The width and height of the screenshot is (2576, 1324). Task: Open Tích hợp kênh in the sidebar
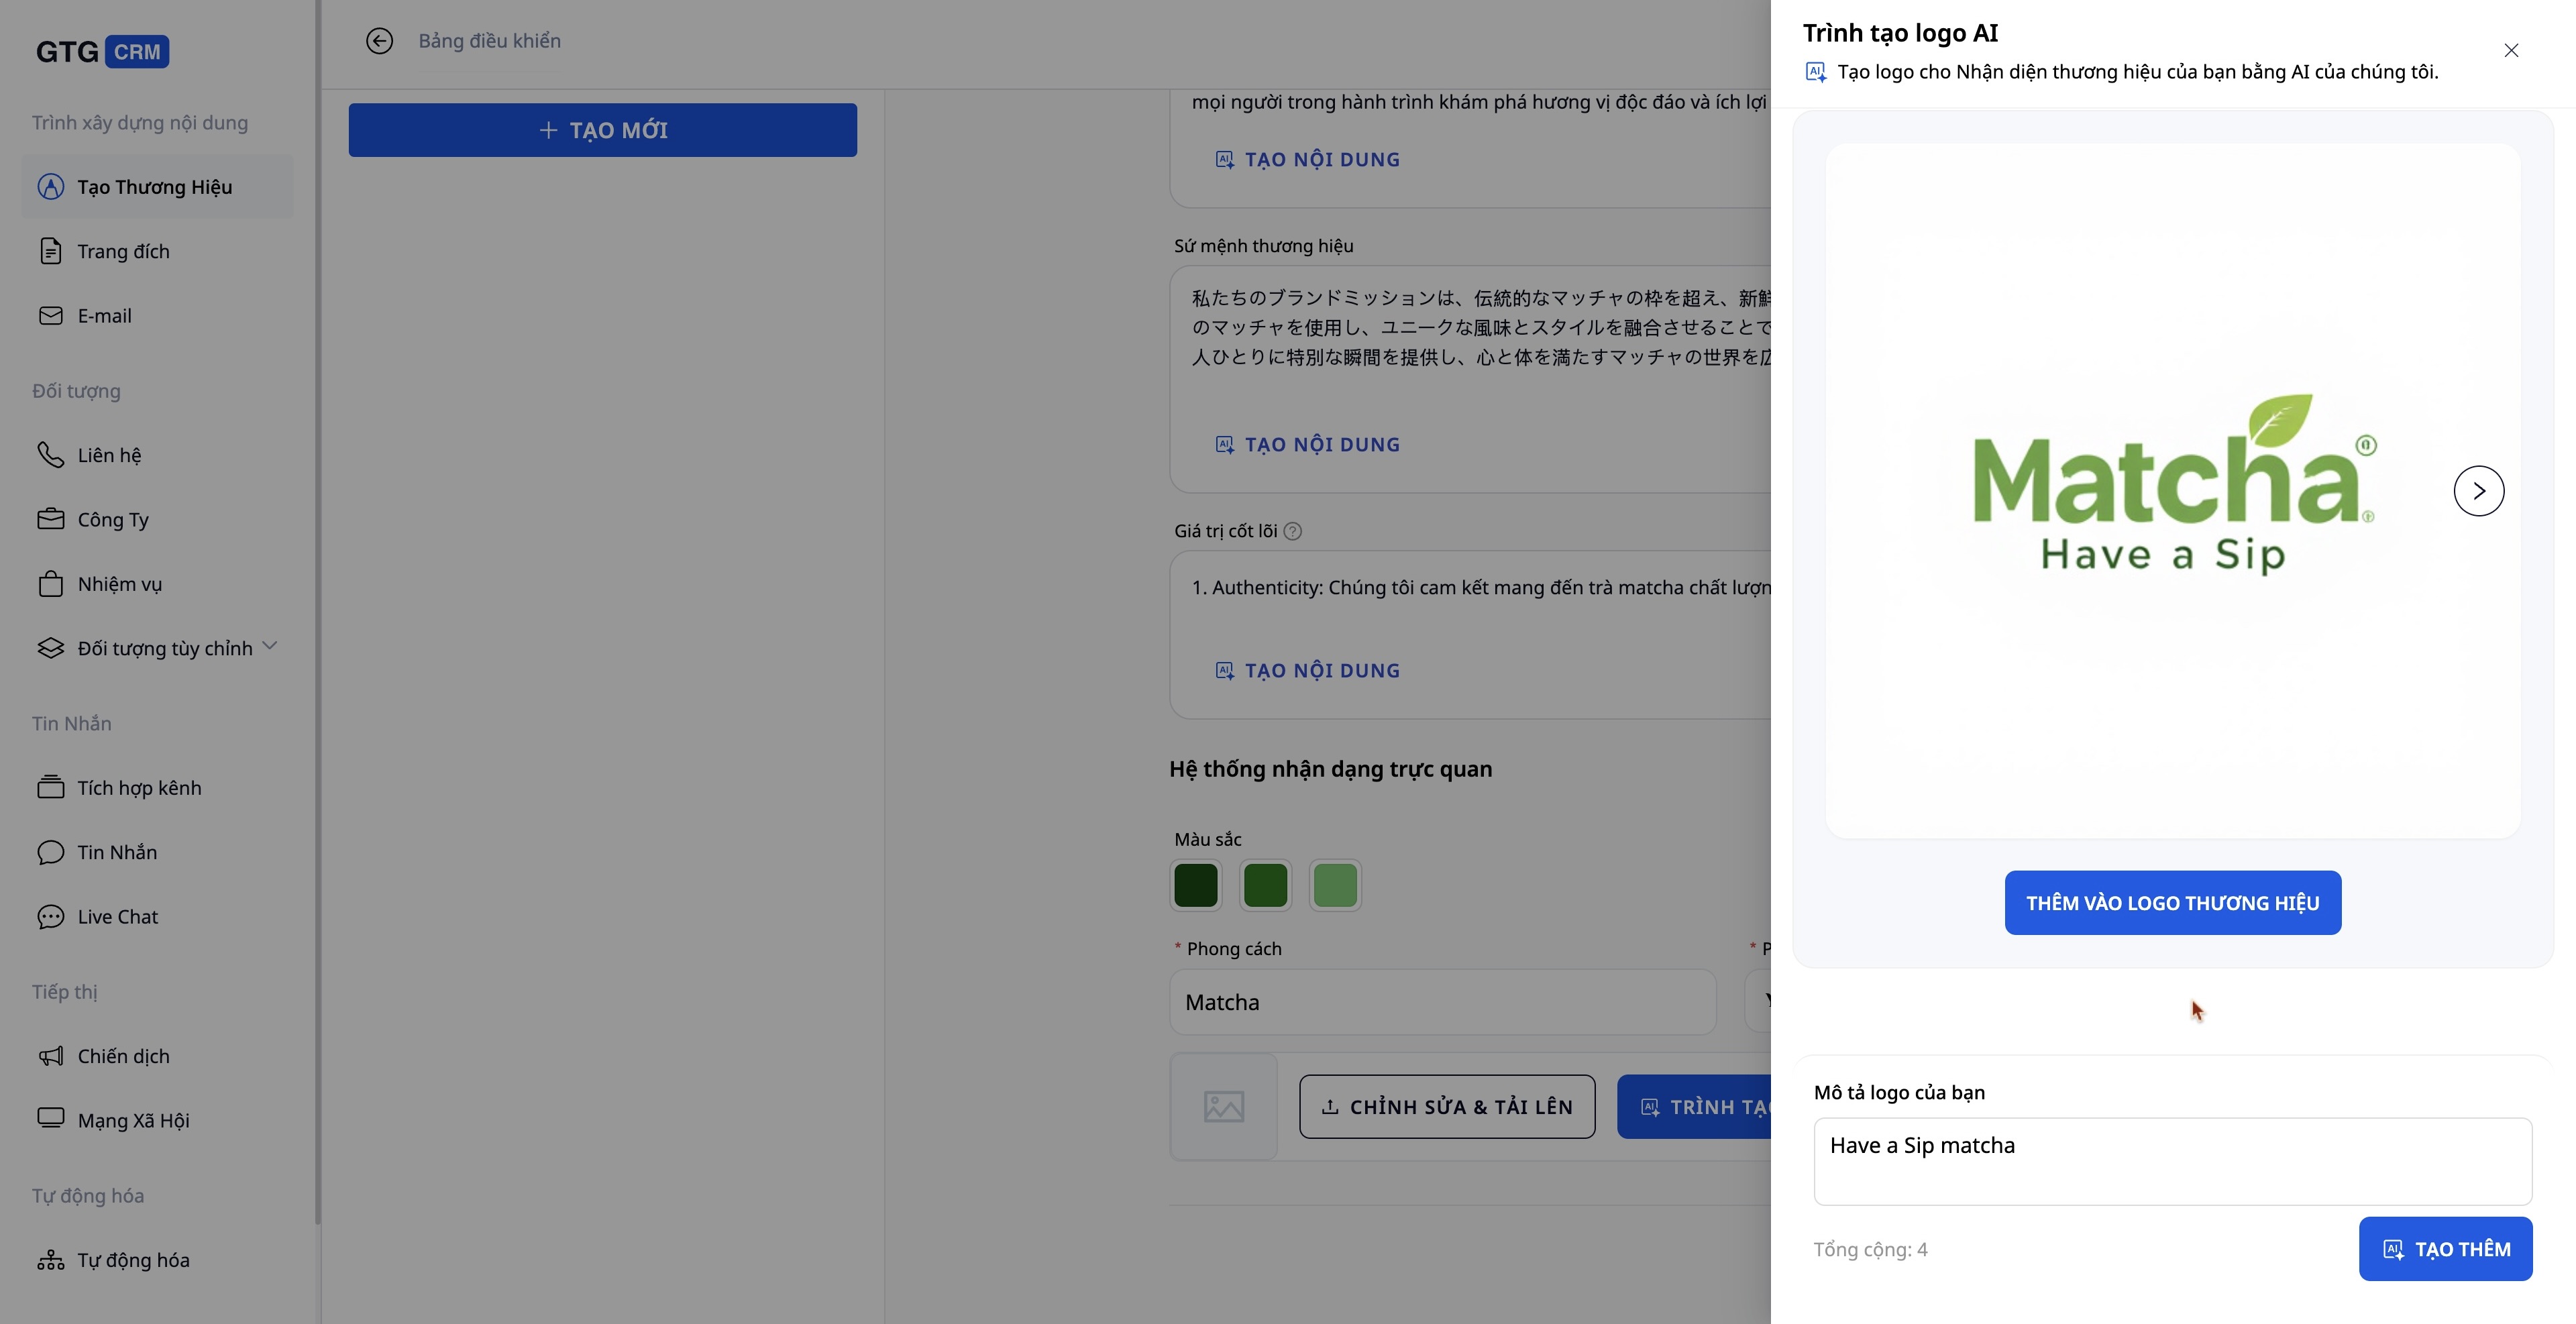pyautogui.click(x=139, y=788)
